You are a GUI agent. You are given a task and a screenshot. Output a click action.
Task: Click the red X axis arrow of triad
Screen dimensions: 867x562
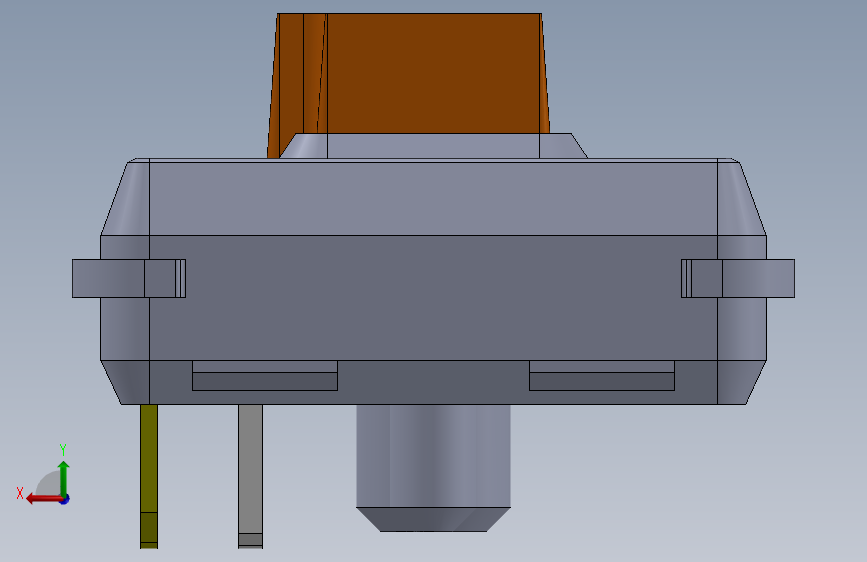(44, 499)
